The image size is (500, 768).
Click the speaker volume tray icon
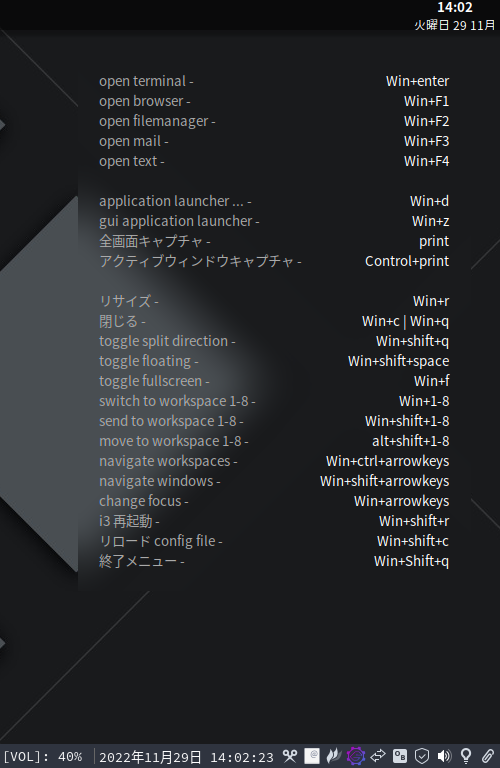click(x=444, y=756)
